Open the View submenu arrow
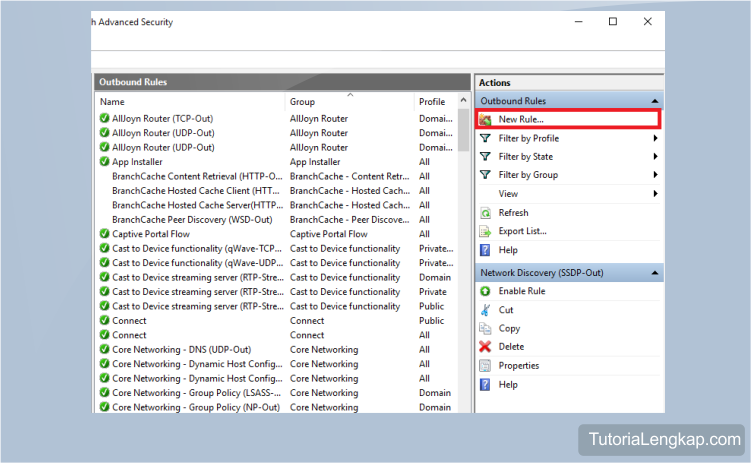751x463 pixels. click(655, 193)
